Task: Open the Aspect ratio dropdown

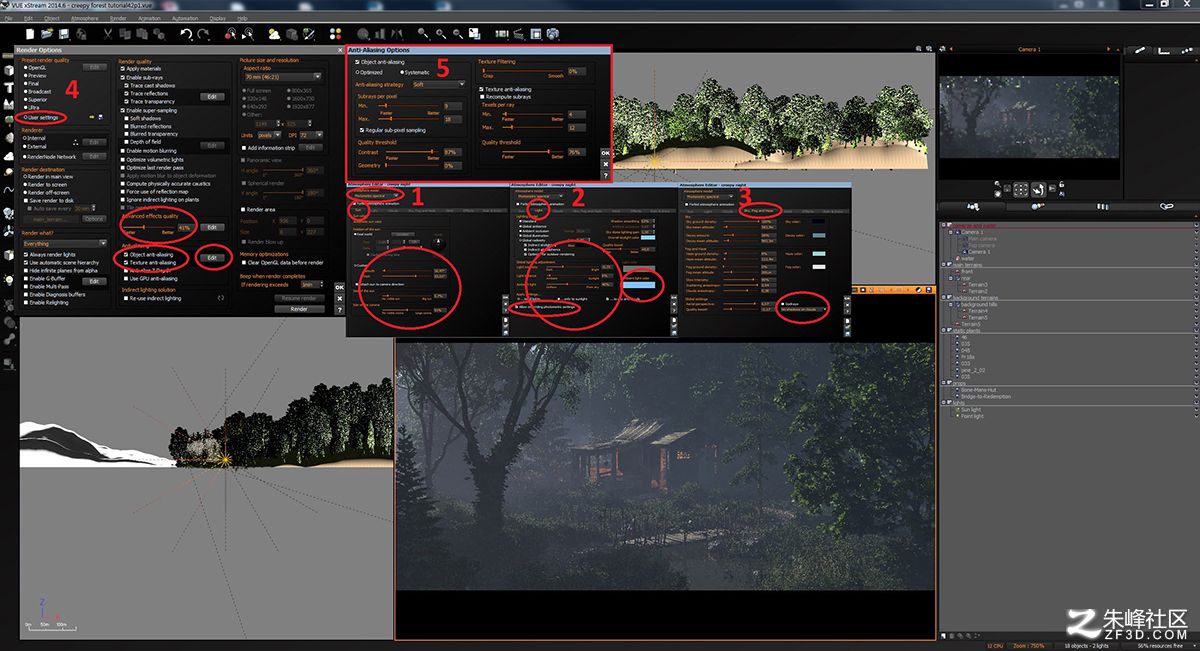Action: click(x=283, y=76)
